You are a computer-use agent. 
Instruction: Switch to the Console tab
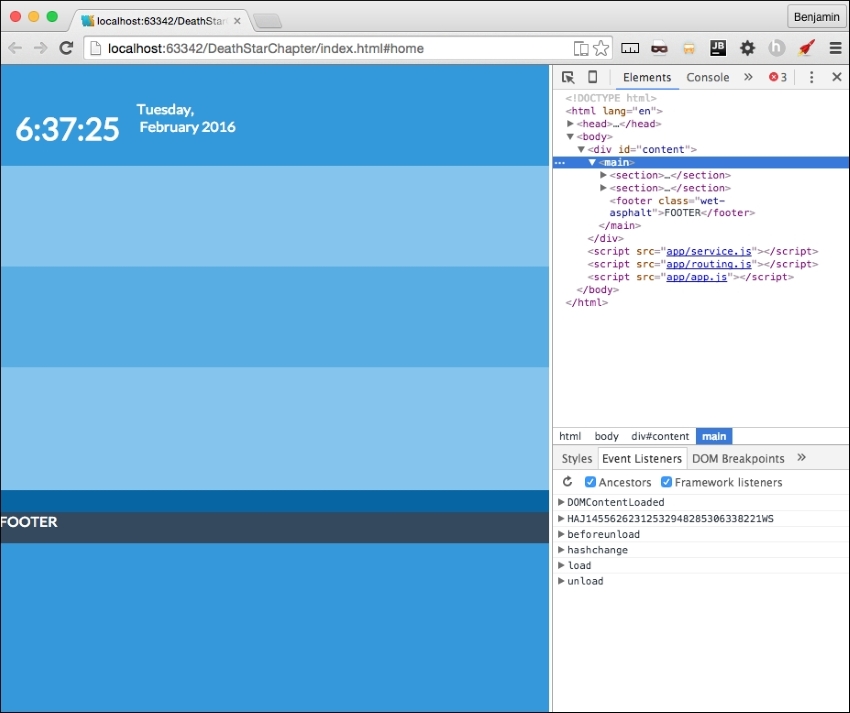[708, 77]
